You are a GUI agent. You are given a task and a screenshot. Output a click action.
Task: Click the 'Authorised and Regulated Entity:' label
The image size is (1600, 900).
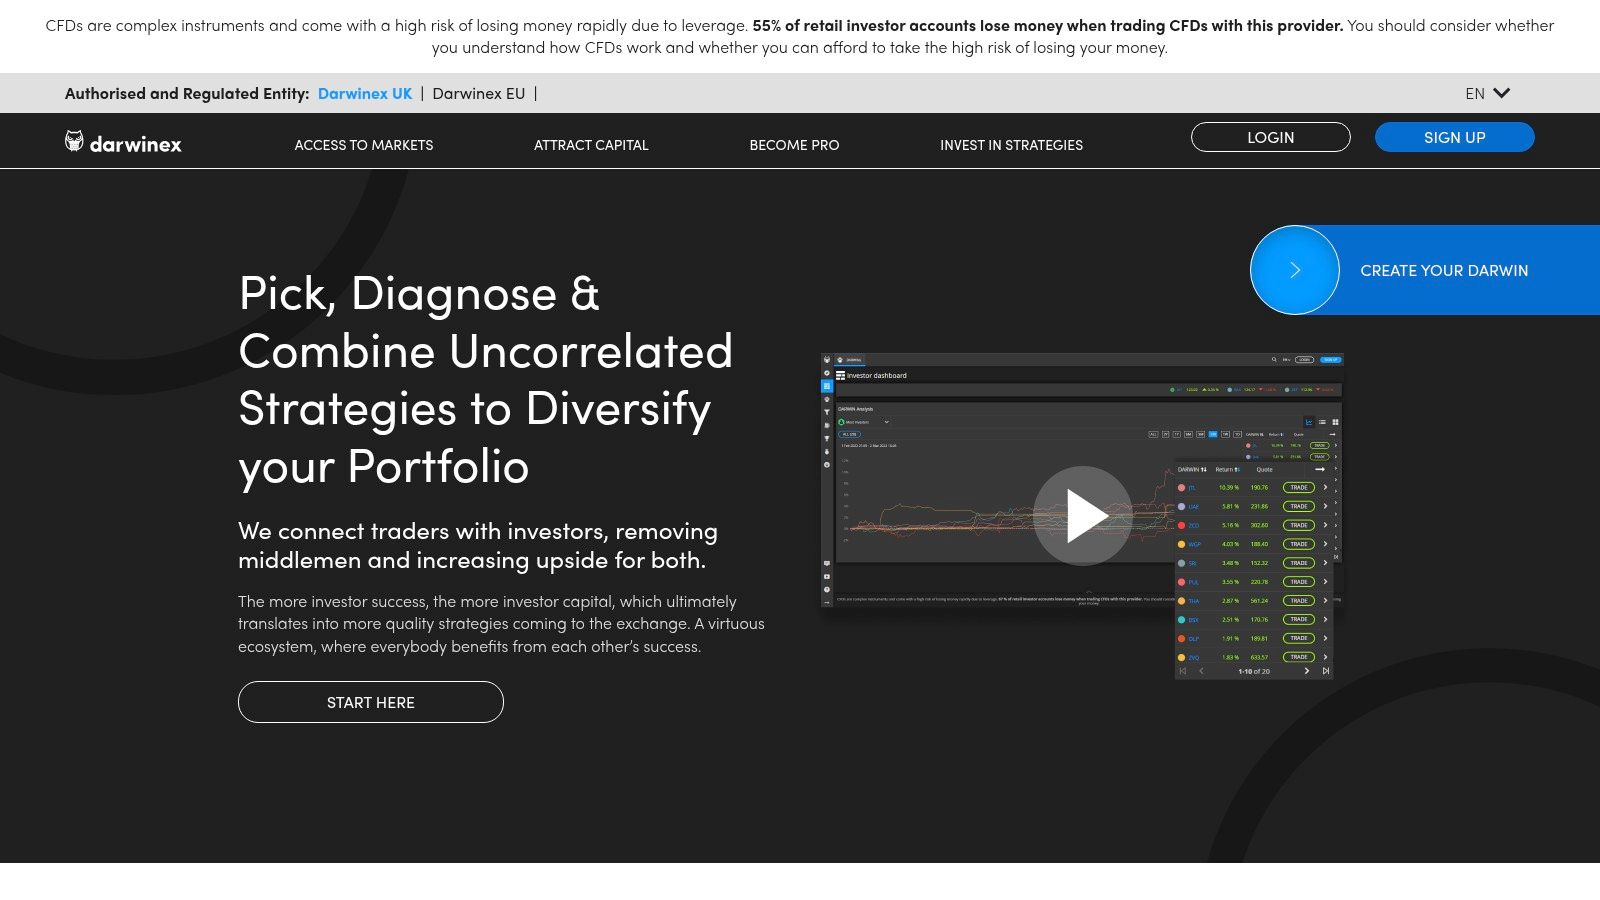click(187, 93)
